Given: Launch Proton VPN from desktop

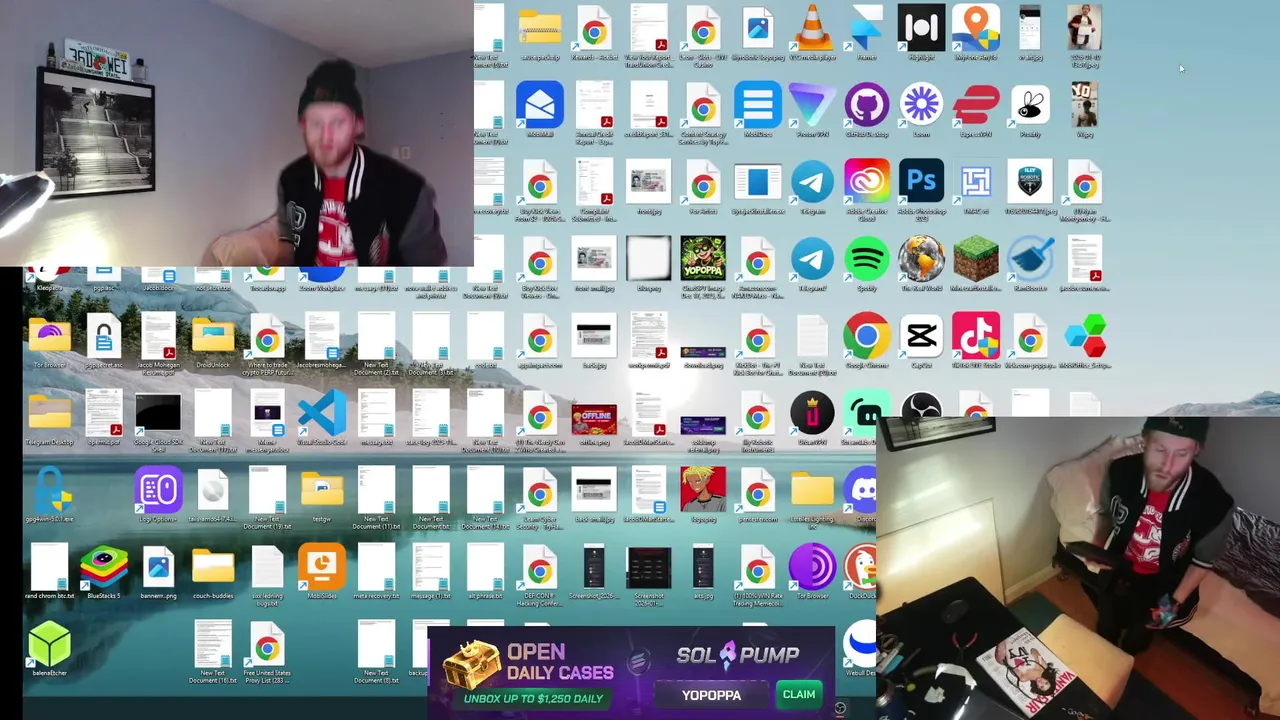Looking at the screenshot, I should (x=812, y=106).
